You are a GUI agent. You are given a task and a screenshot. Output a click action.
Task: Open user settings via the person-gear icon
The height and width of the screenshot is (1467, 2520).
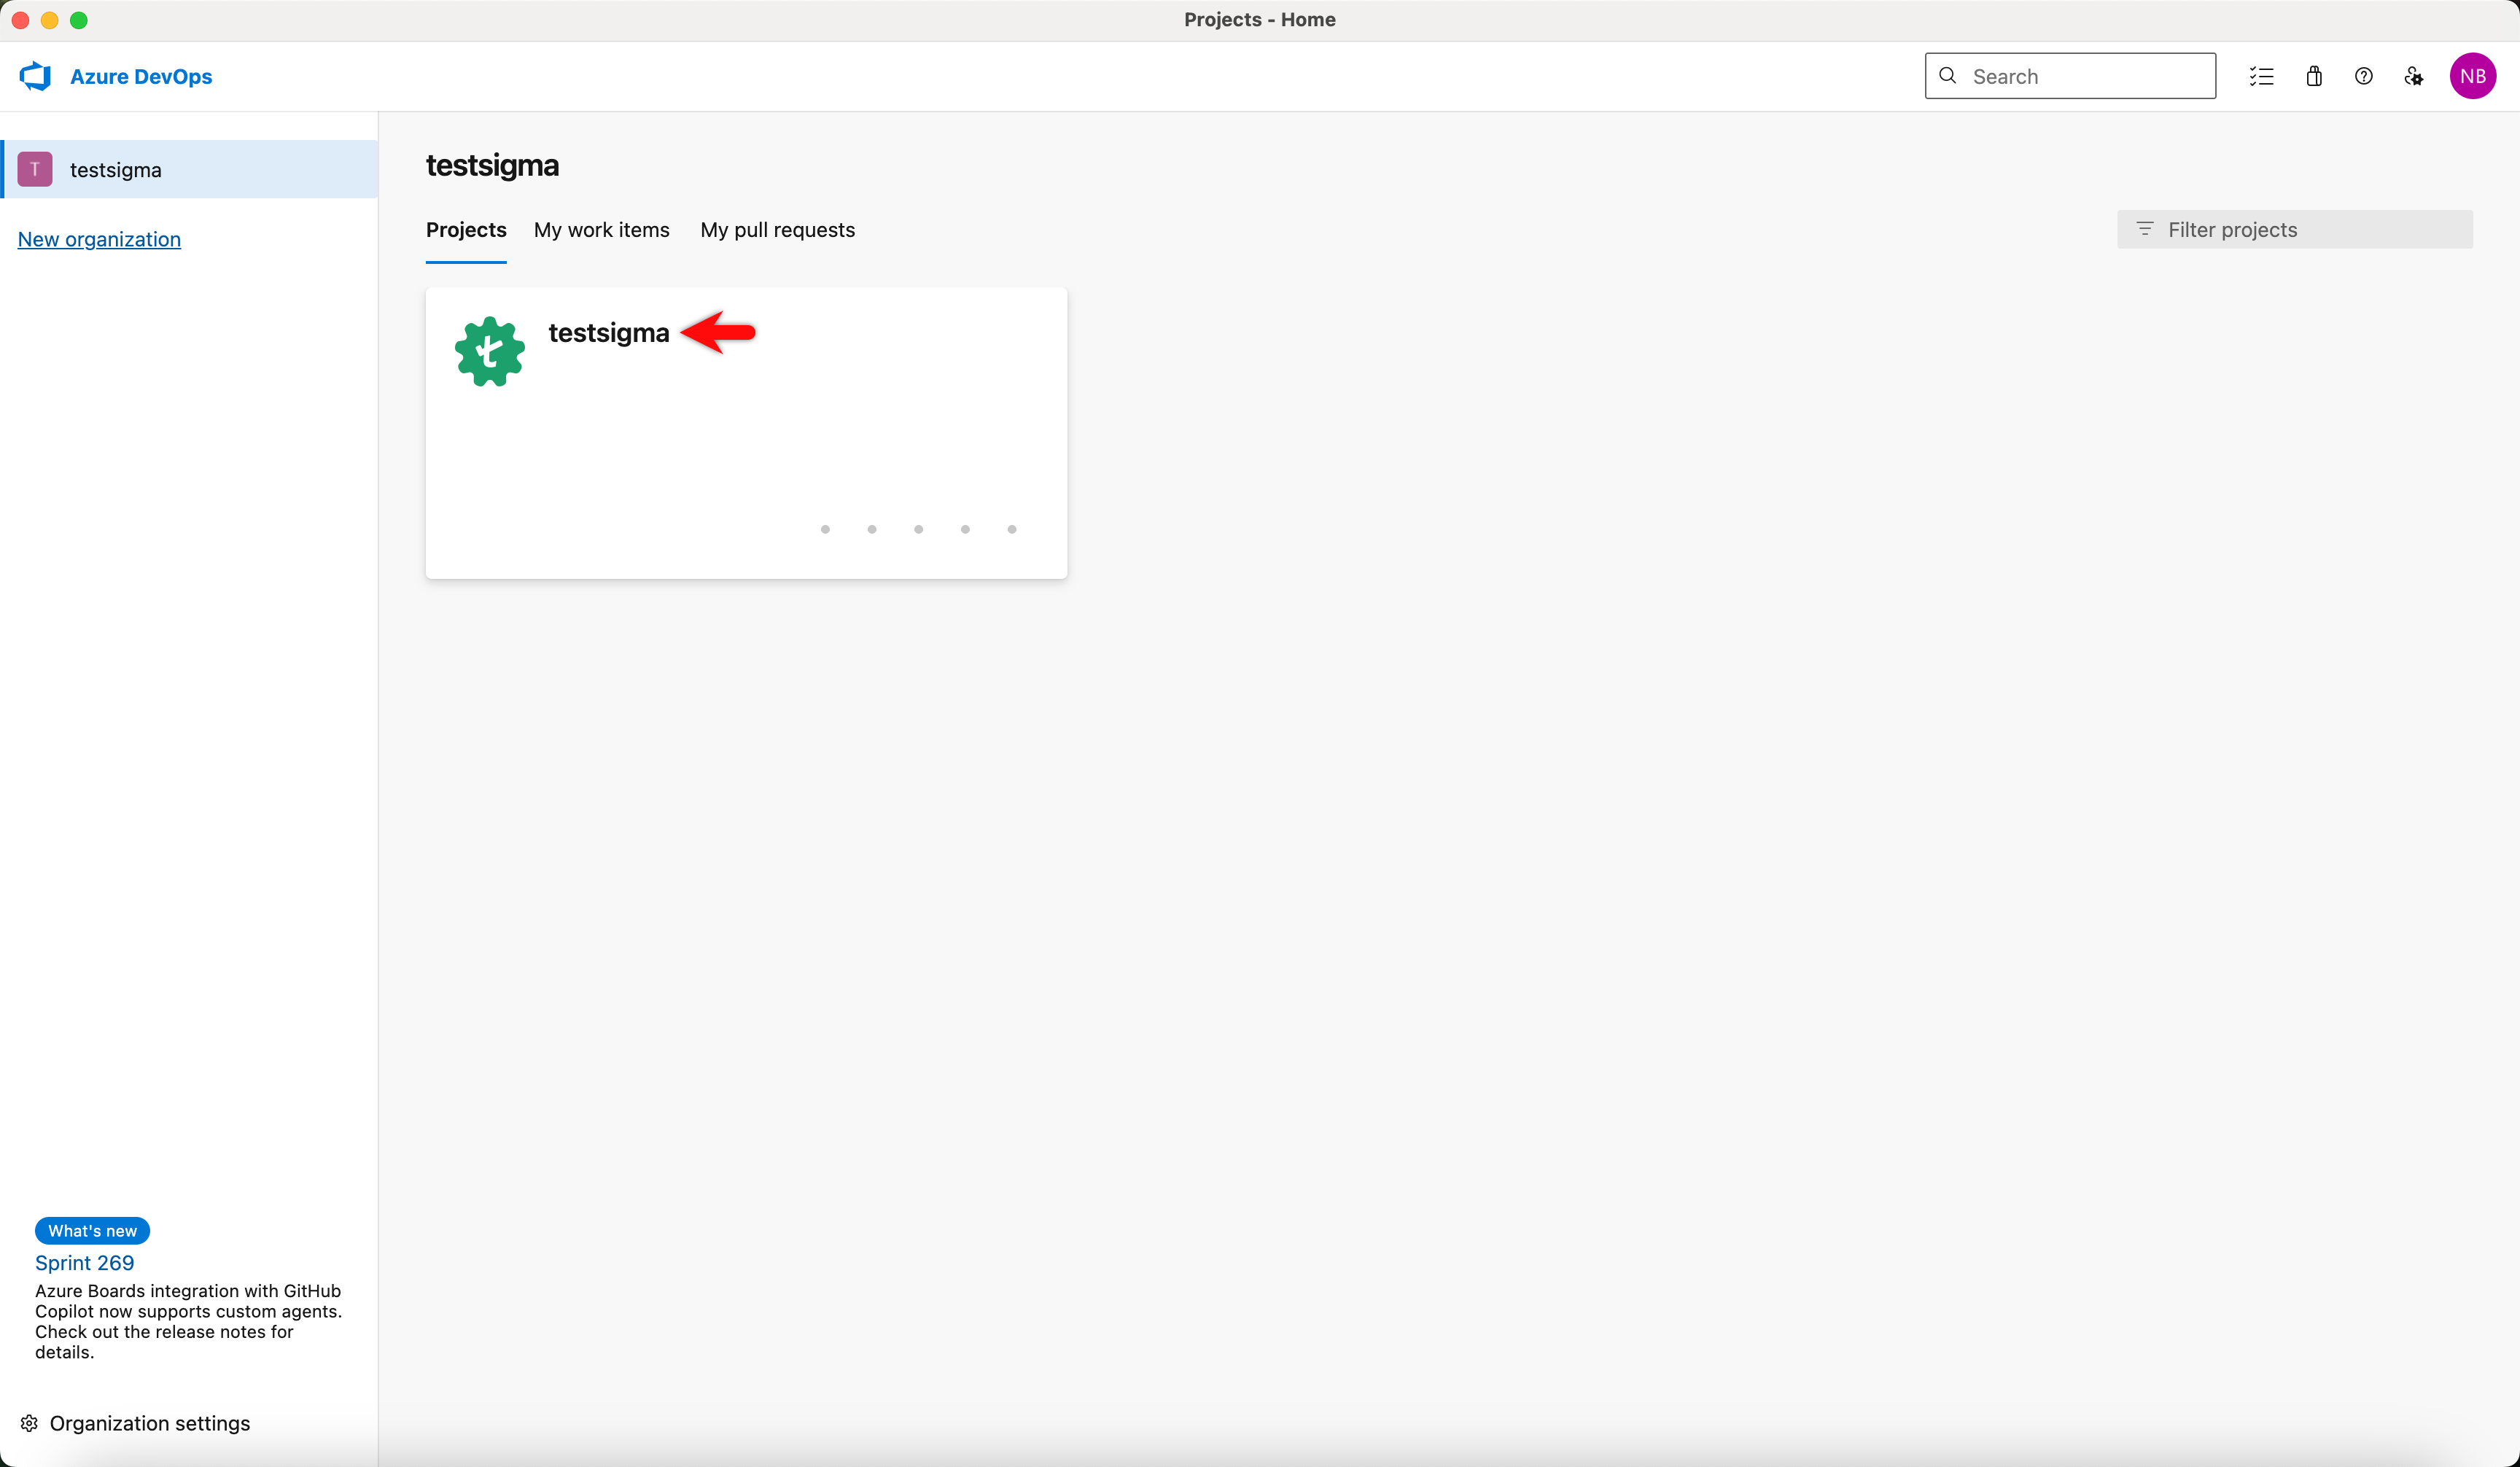click(x=2414, y=75)
